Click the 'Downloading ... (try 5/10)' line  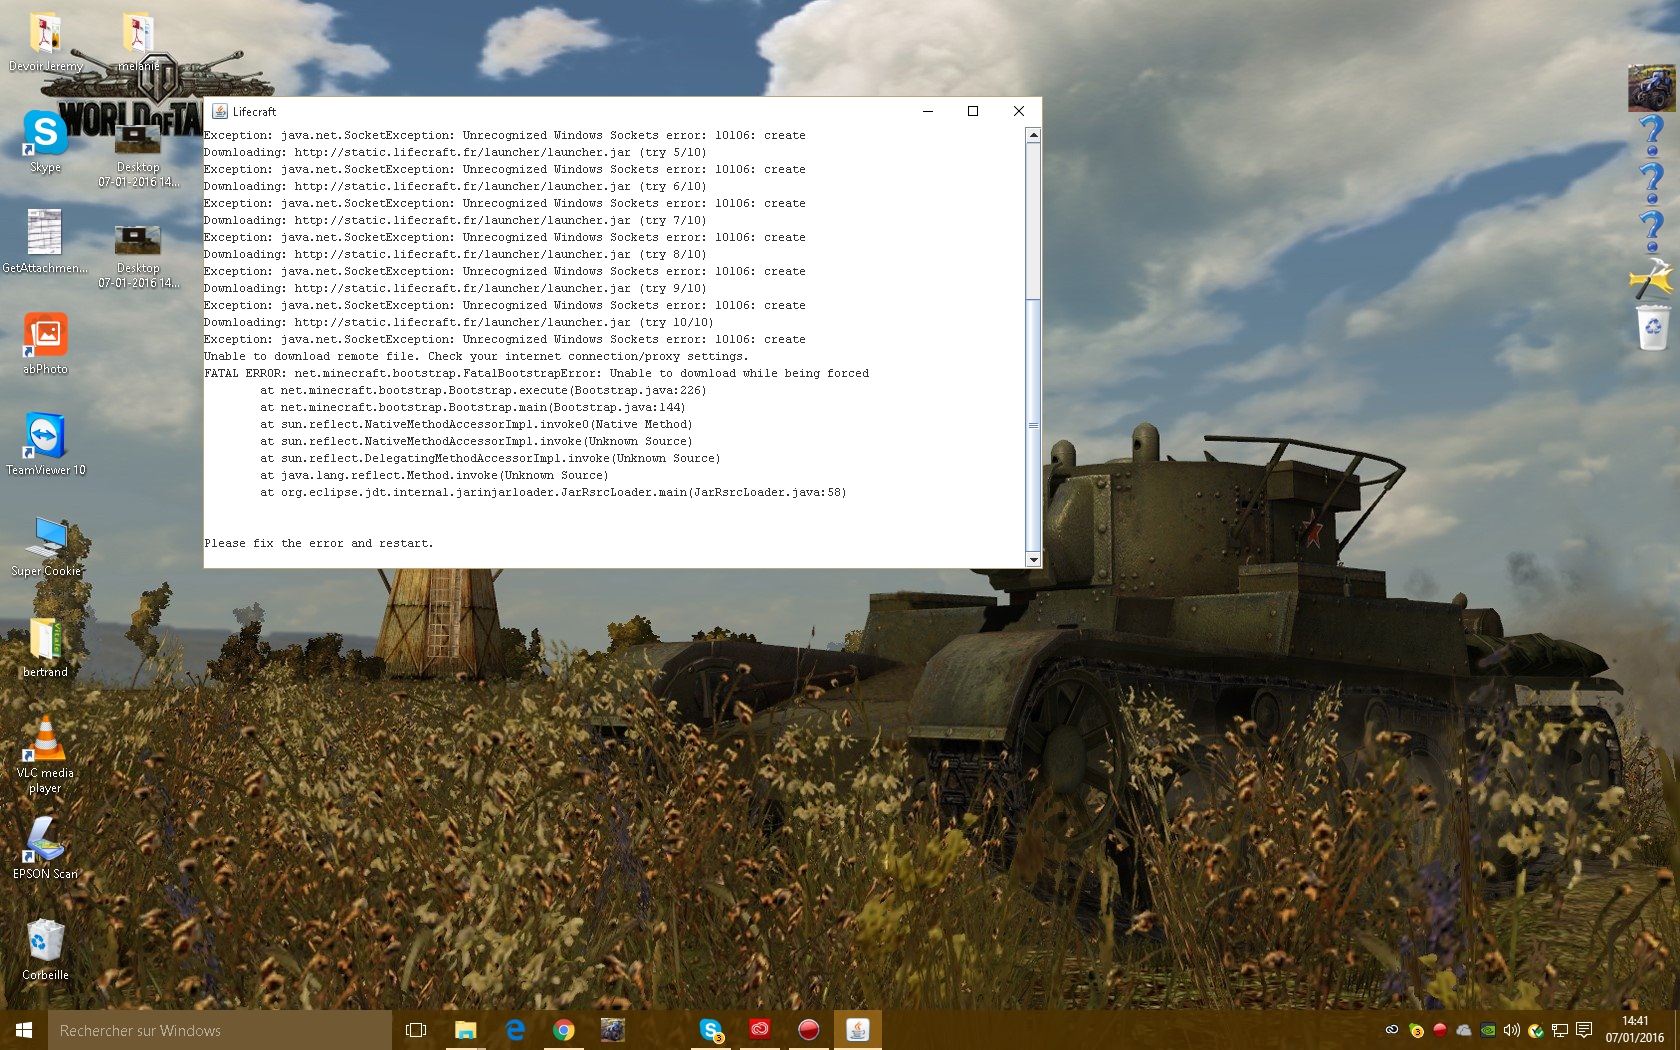click(455, 152)
